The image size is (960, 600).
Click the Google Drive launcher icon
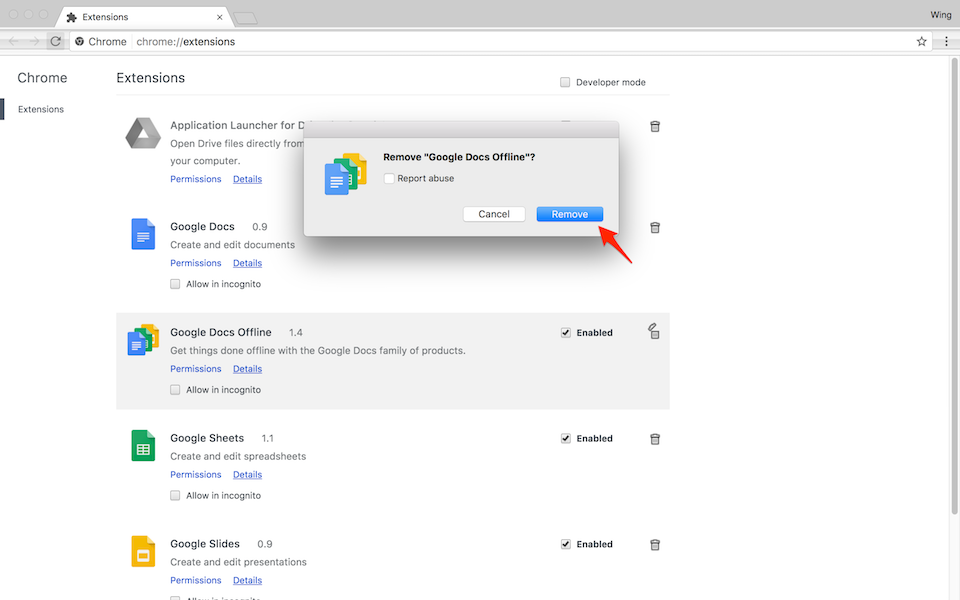click(143, 133)
